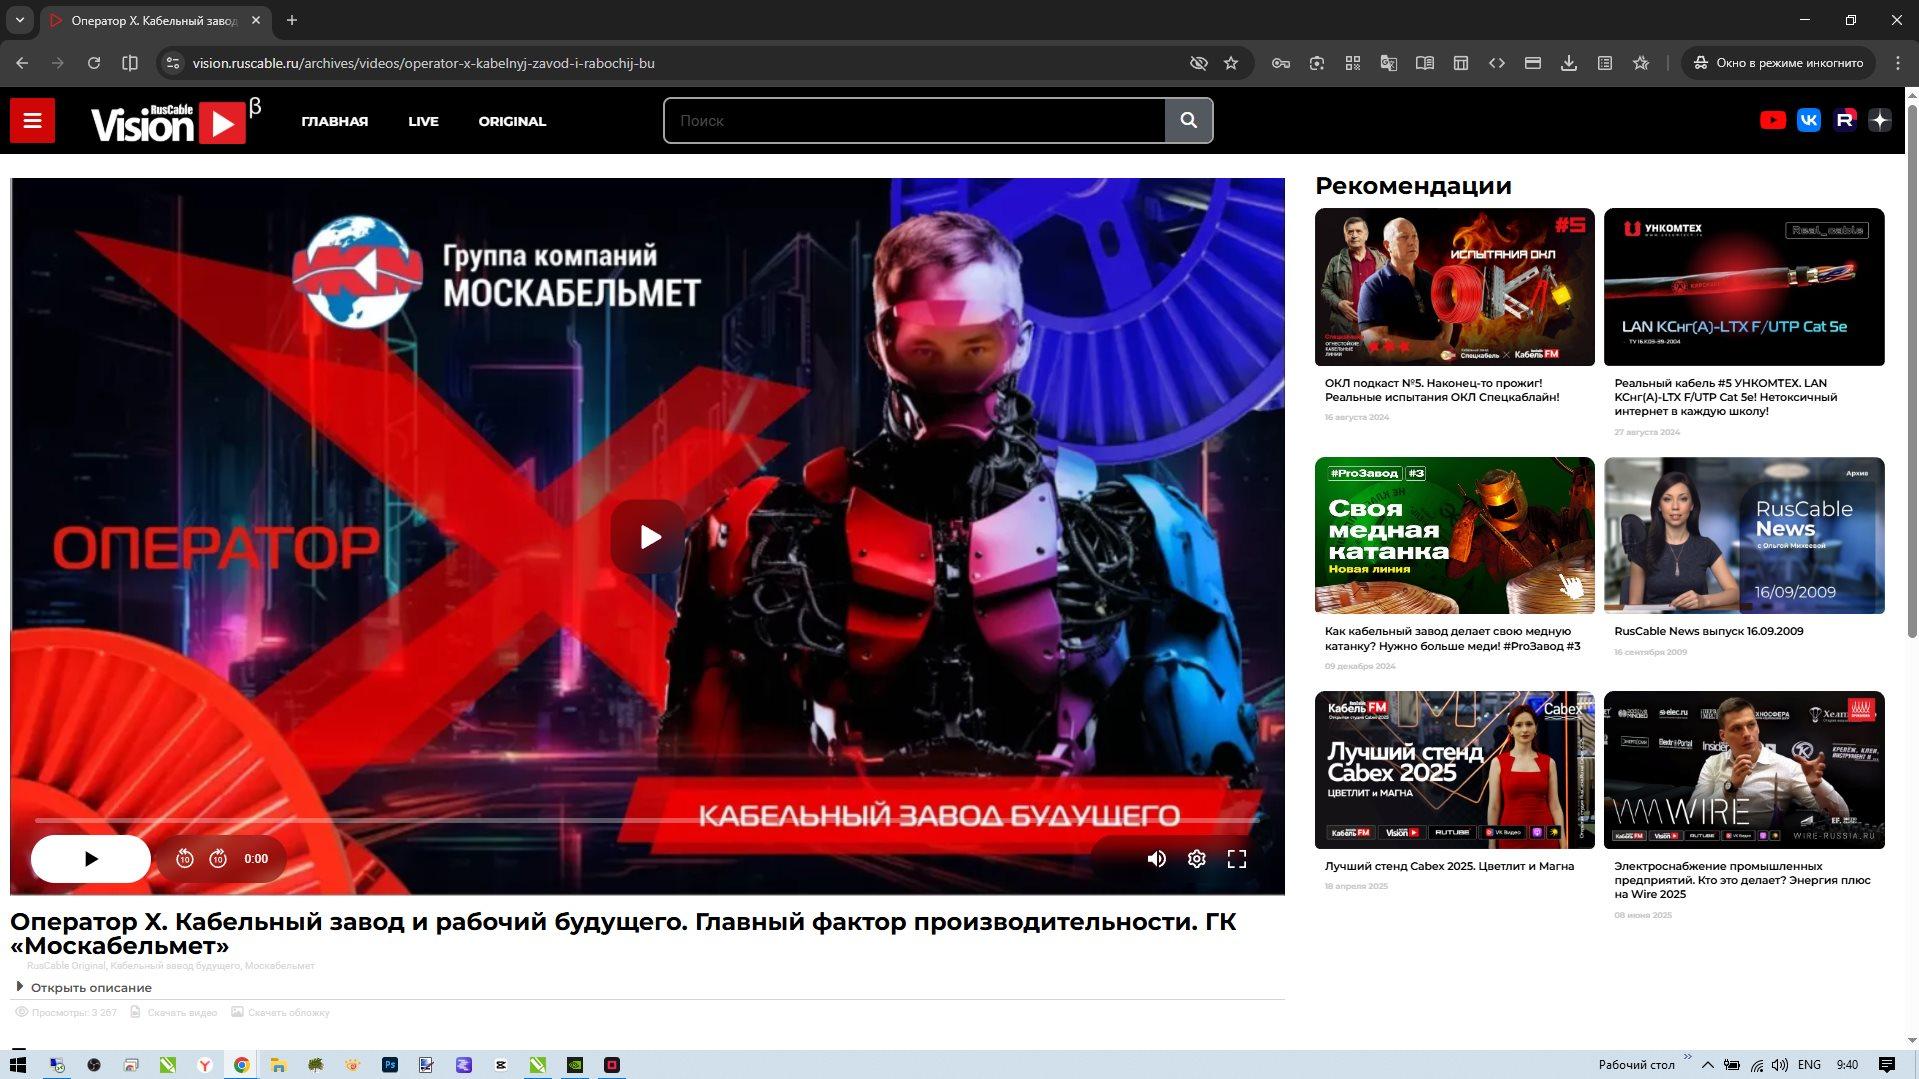Expand "Открыть описание" section
The width and height of the screenshot is (1919, 1079).
coord(90,988)
